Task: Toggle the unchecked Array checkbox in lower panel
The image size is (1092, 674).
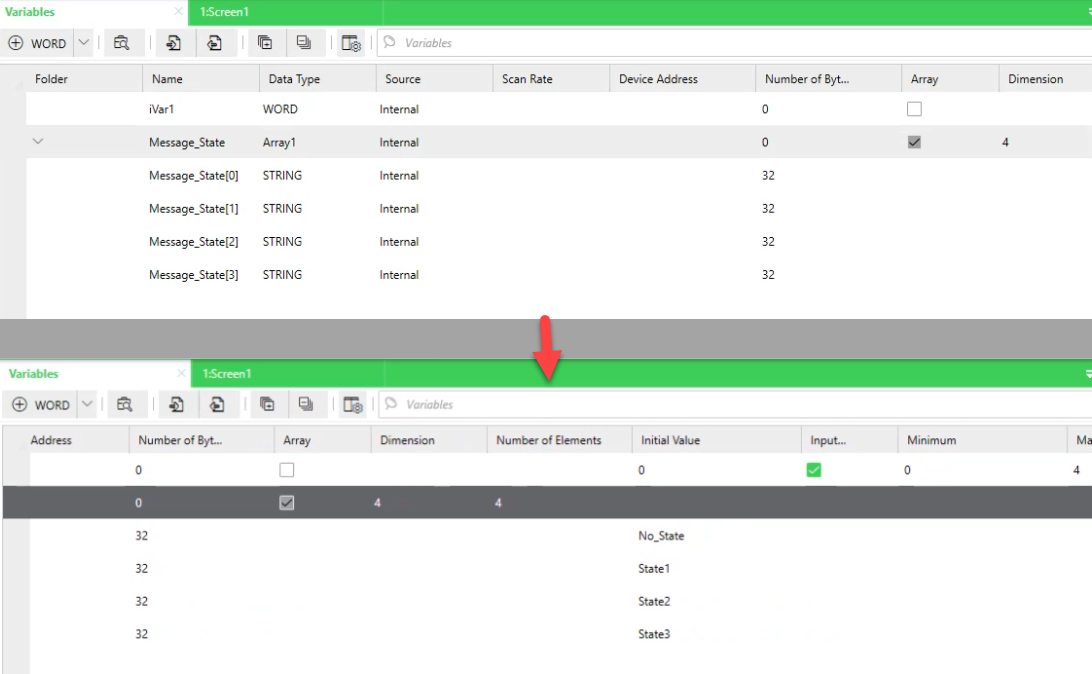Action: click(x=286, y=470)
